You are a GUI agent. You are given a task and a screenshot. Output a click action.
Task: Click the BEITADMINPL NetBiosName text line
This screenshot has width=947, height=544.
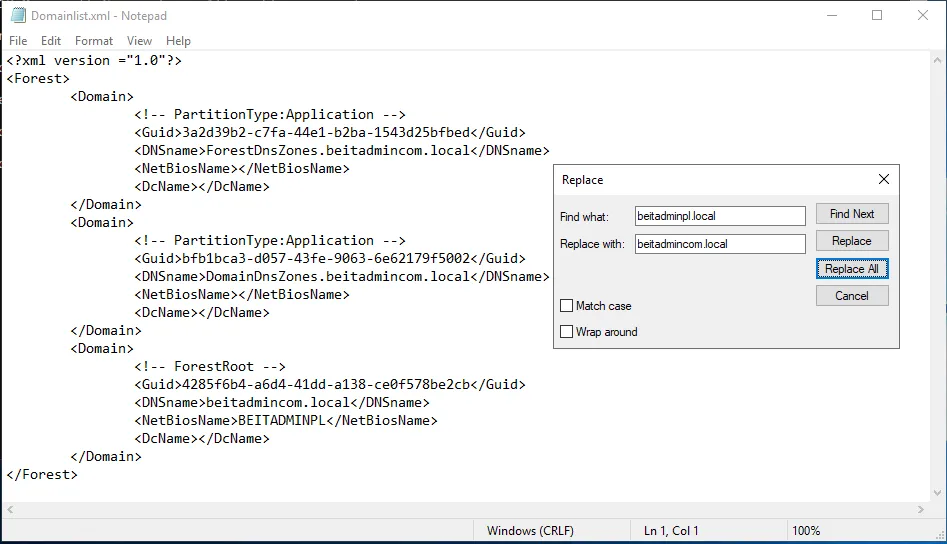click(285, 421)
